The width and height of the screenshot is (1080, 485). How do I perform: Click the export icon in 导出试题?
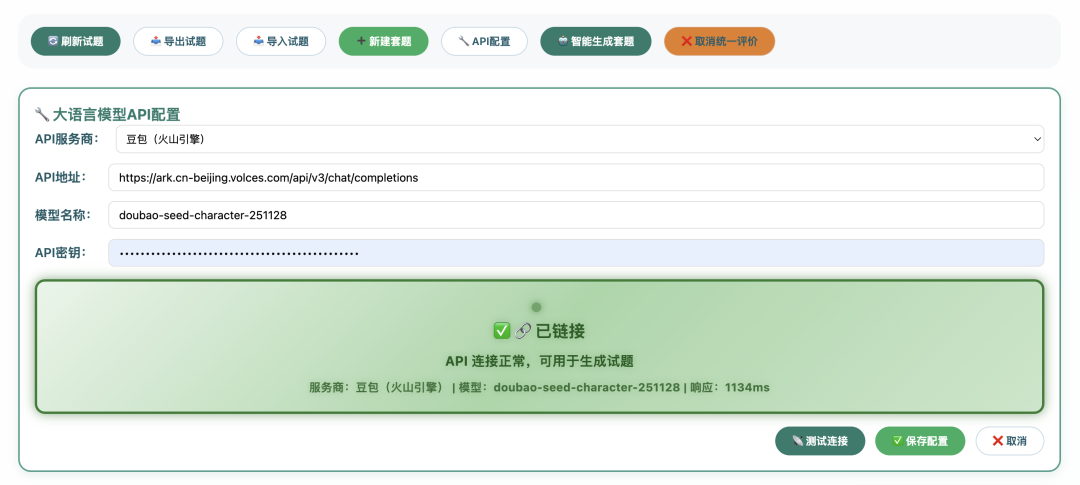point(156,41)
